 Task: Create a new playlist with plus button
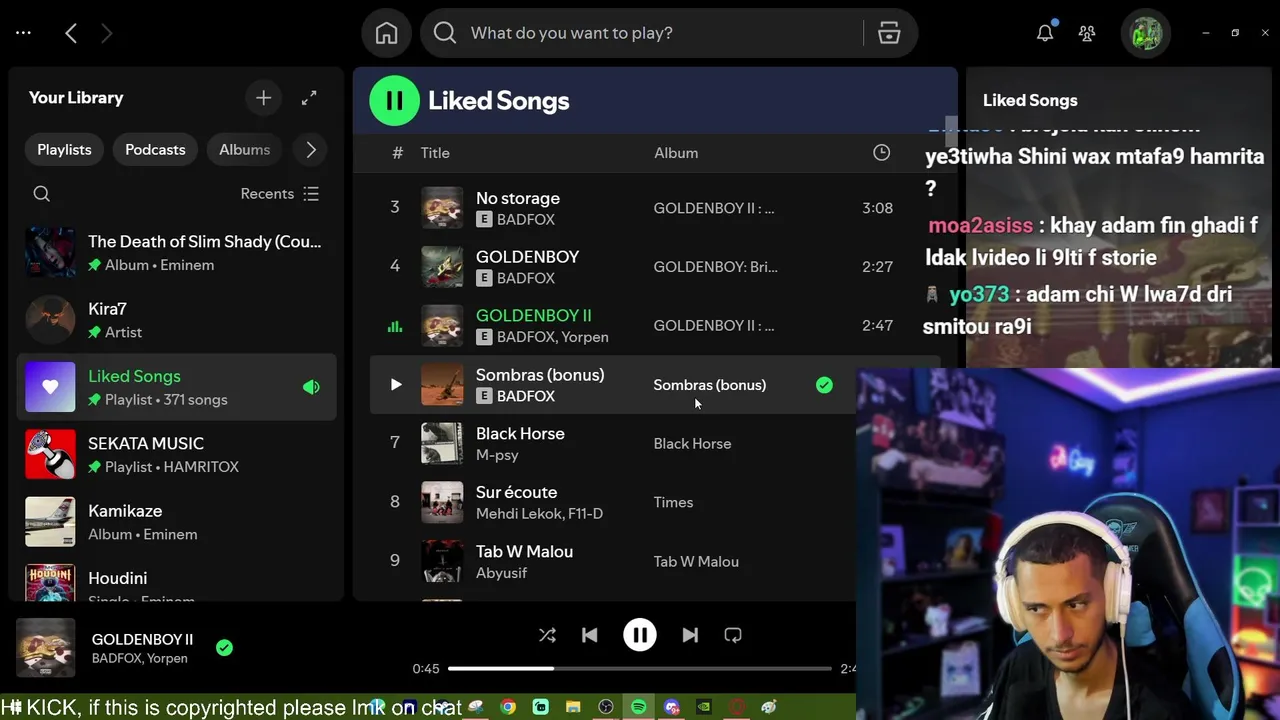(x=263, y=97)
